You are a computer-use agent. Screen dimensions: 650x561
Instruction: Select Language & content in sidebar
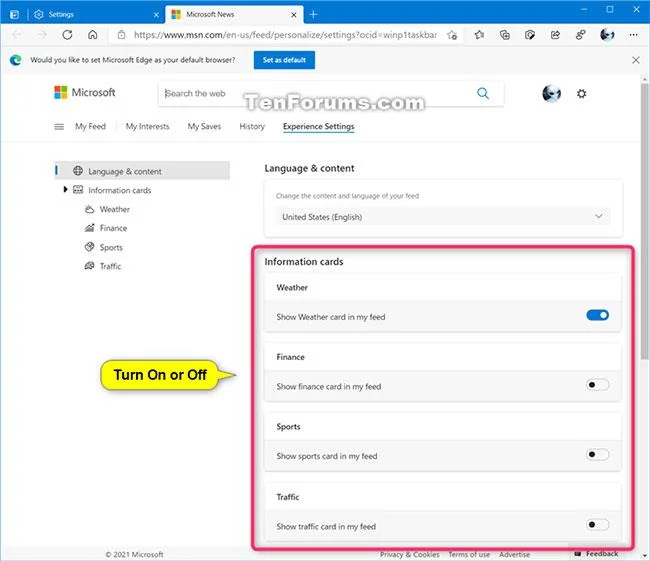coord(142,171)
